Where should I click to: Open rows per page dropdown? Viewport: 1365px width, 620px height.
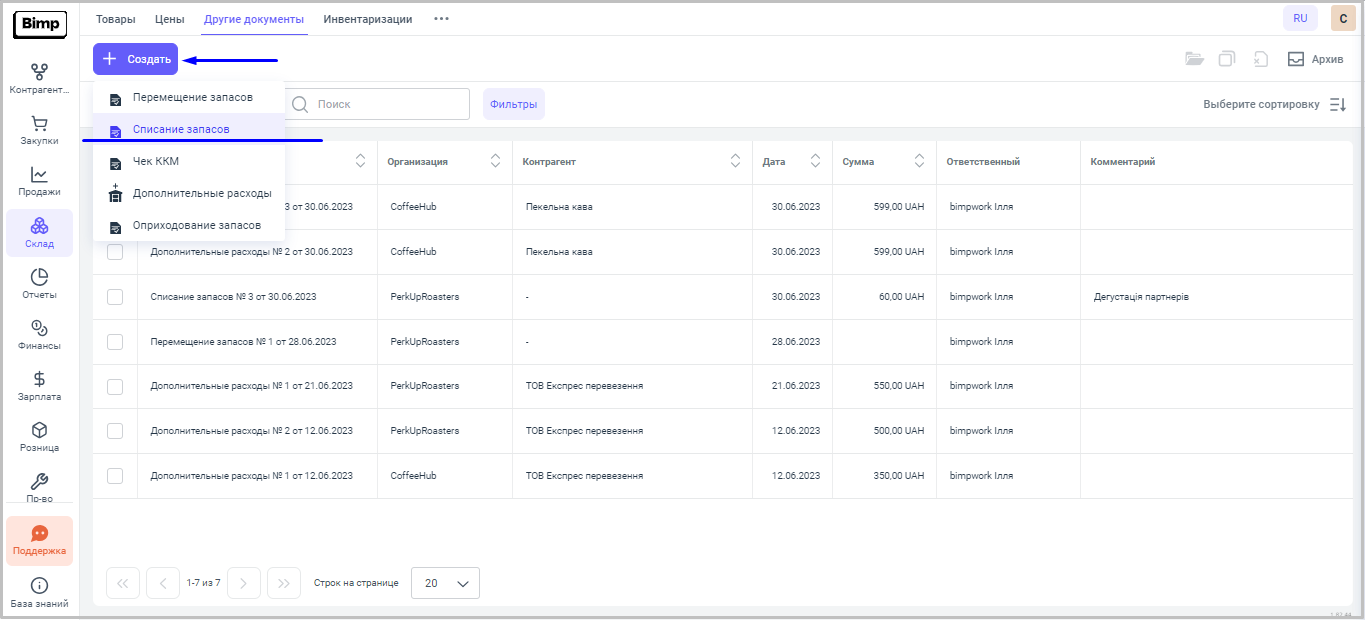[445, 583]
